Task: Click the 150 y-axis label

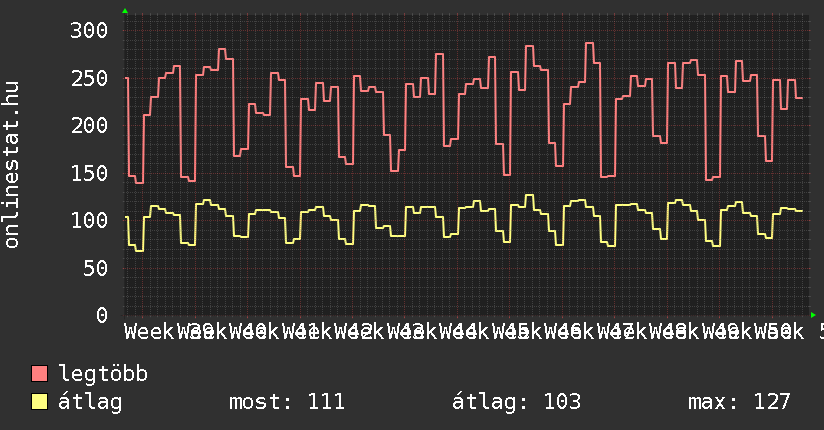Action: [88, 173]
